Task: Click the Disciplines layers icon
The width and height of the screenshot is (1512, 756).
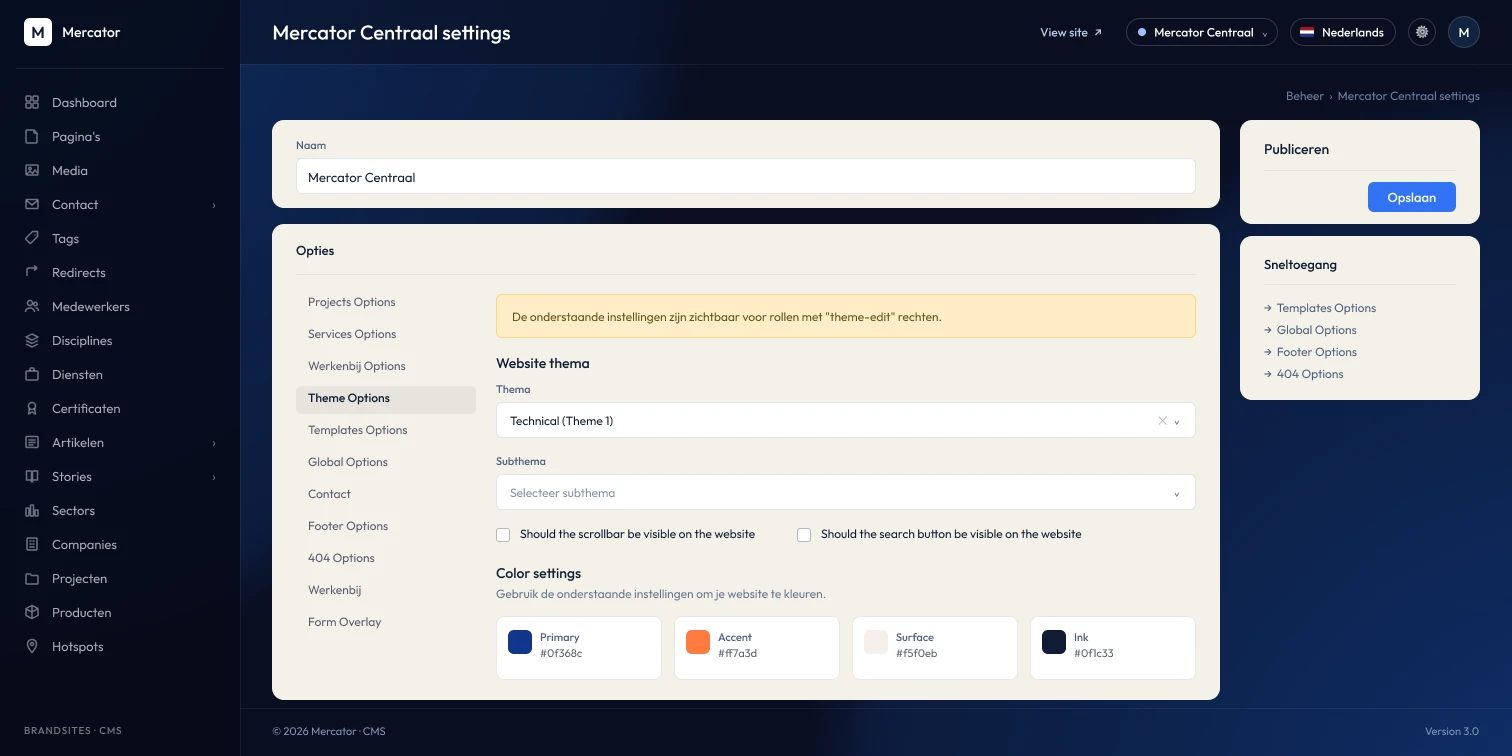Action: (x=32, y=340)
